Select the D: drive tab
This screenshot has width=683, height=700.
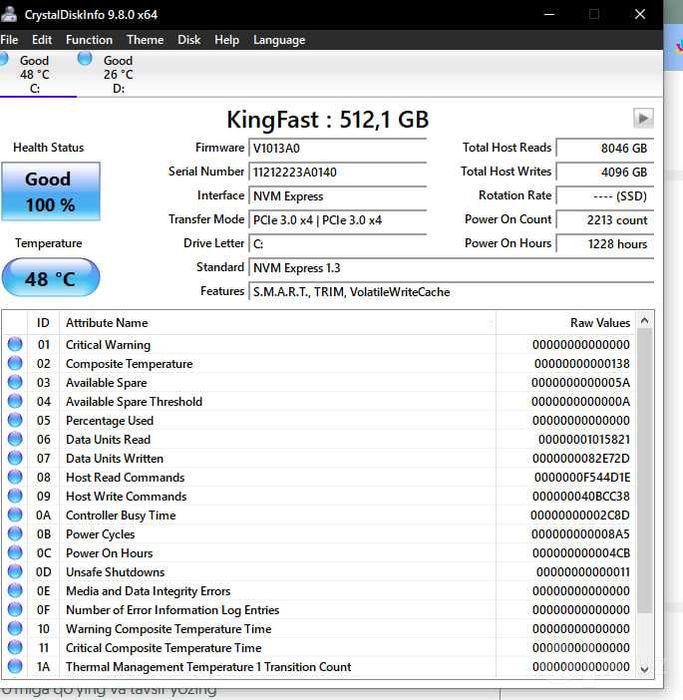click(118, 74)
